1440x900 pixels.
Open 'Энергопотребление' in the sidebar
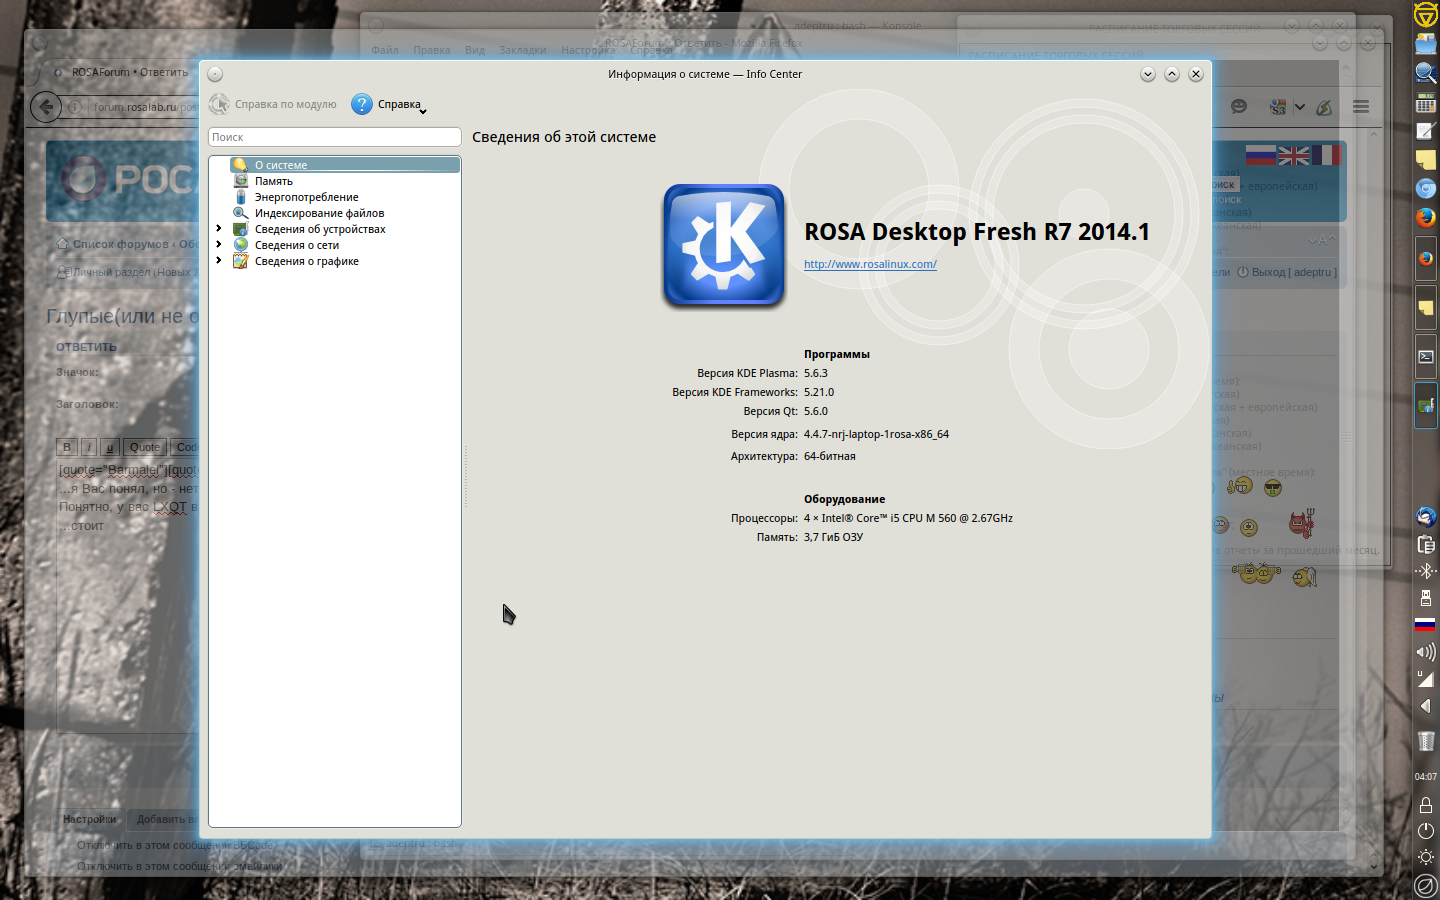[x=306, y=197]
